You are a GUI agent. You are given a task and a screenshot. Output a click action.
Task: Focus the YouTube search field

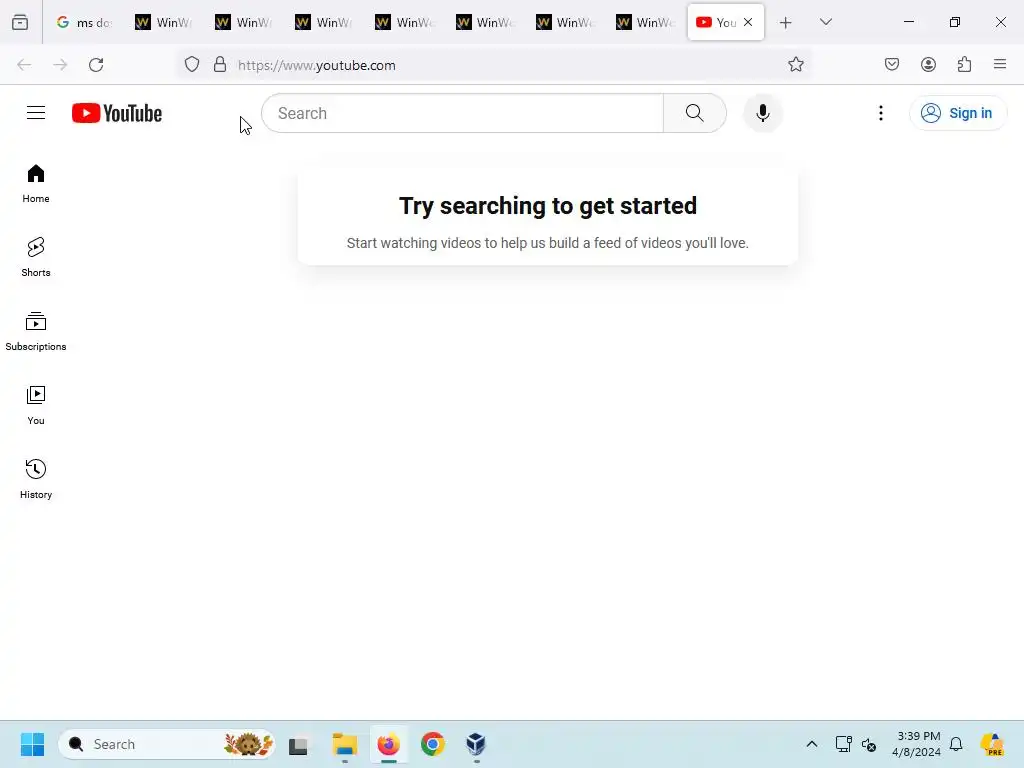point(463,113)
